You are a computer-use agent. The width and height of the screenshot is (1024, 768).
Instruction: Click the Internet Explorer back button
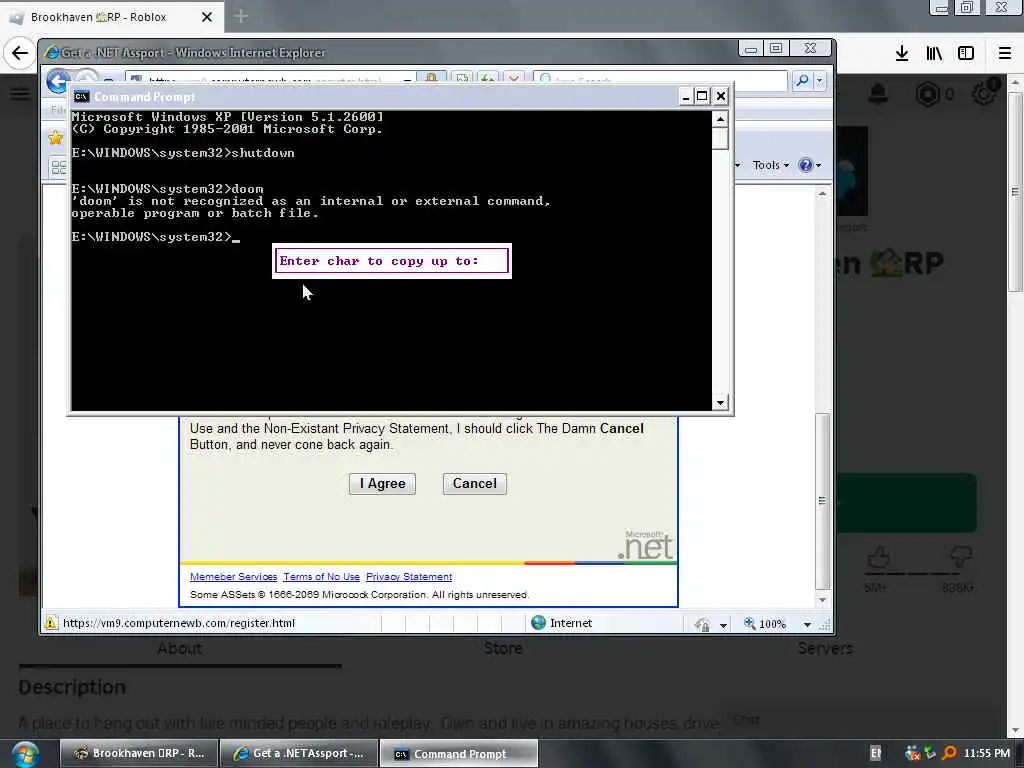(x=58, y=81)
